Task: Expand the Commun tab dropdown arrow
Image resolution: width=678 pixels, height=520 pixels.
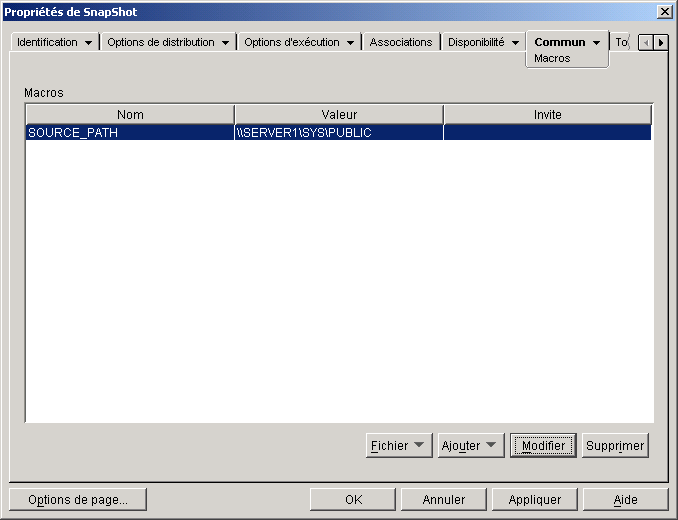Action: coord(597,43)
